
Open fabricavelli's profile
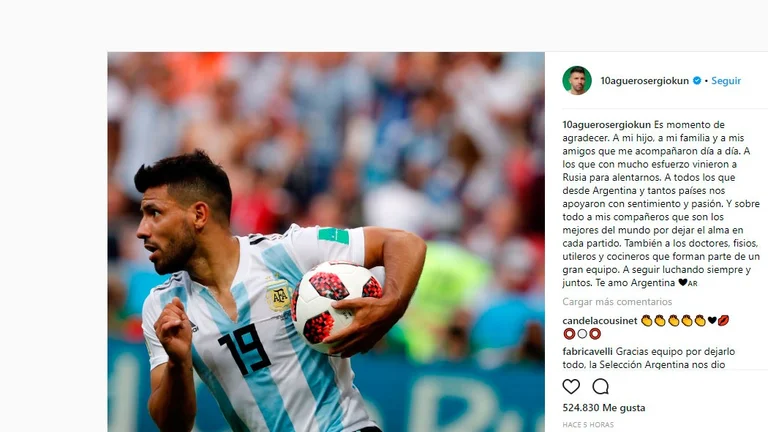(x=587, y=351)
